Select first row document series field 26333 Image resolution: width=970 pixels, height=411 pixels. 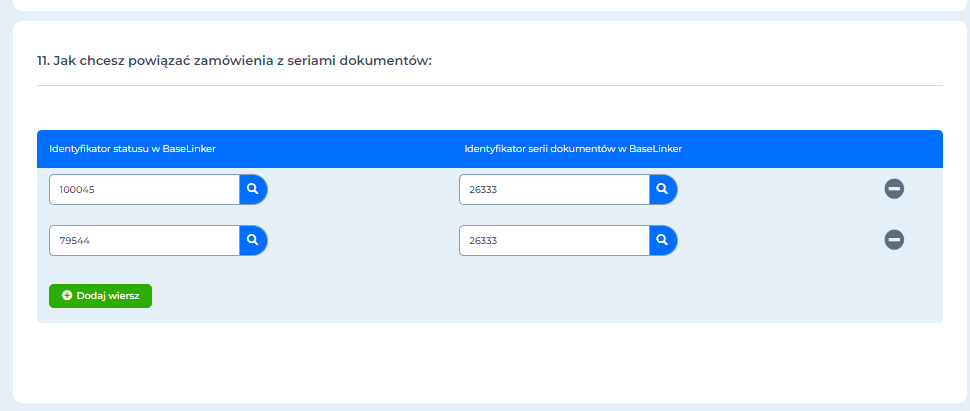[x=554, y=189]
